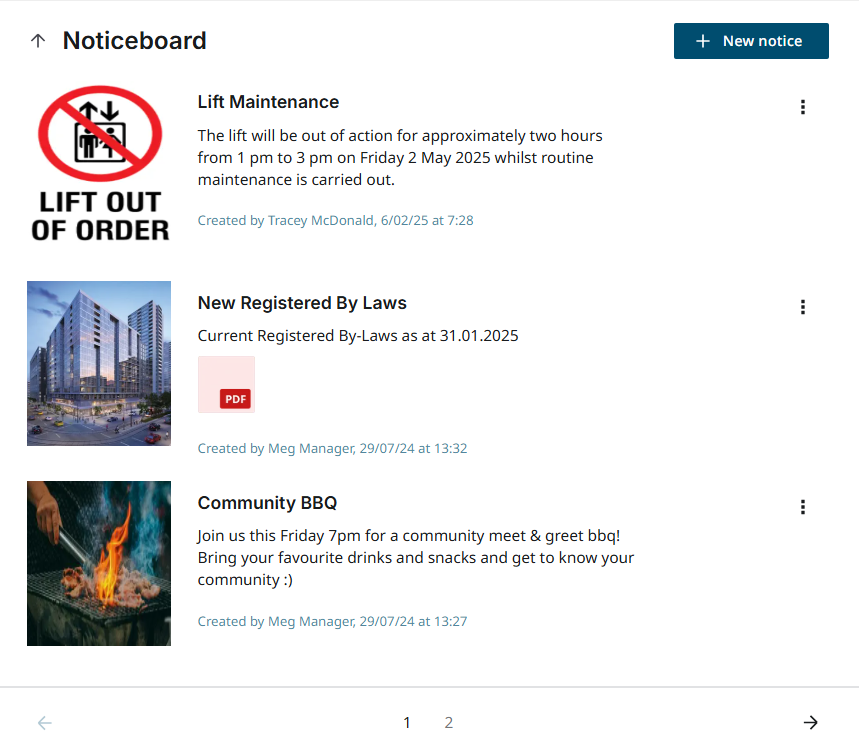This screenshot has height=746, width=859.
Task: Go to page 2 of the noticeboard
Action: [449, 722]
